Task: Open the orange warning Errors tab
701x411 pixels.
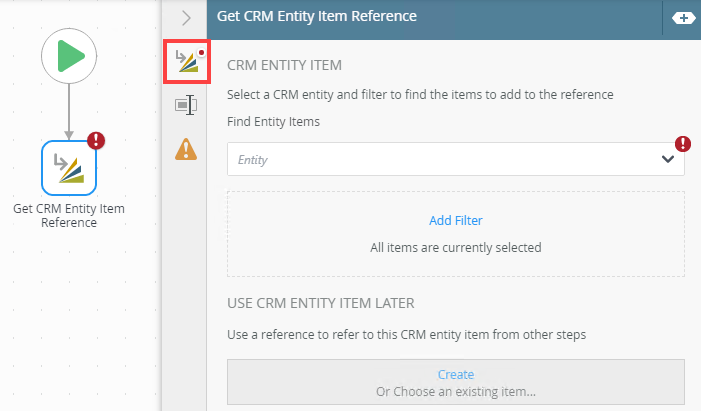Action: pyautogui.click(x=185, y=149)
